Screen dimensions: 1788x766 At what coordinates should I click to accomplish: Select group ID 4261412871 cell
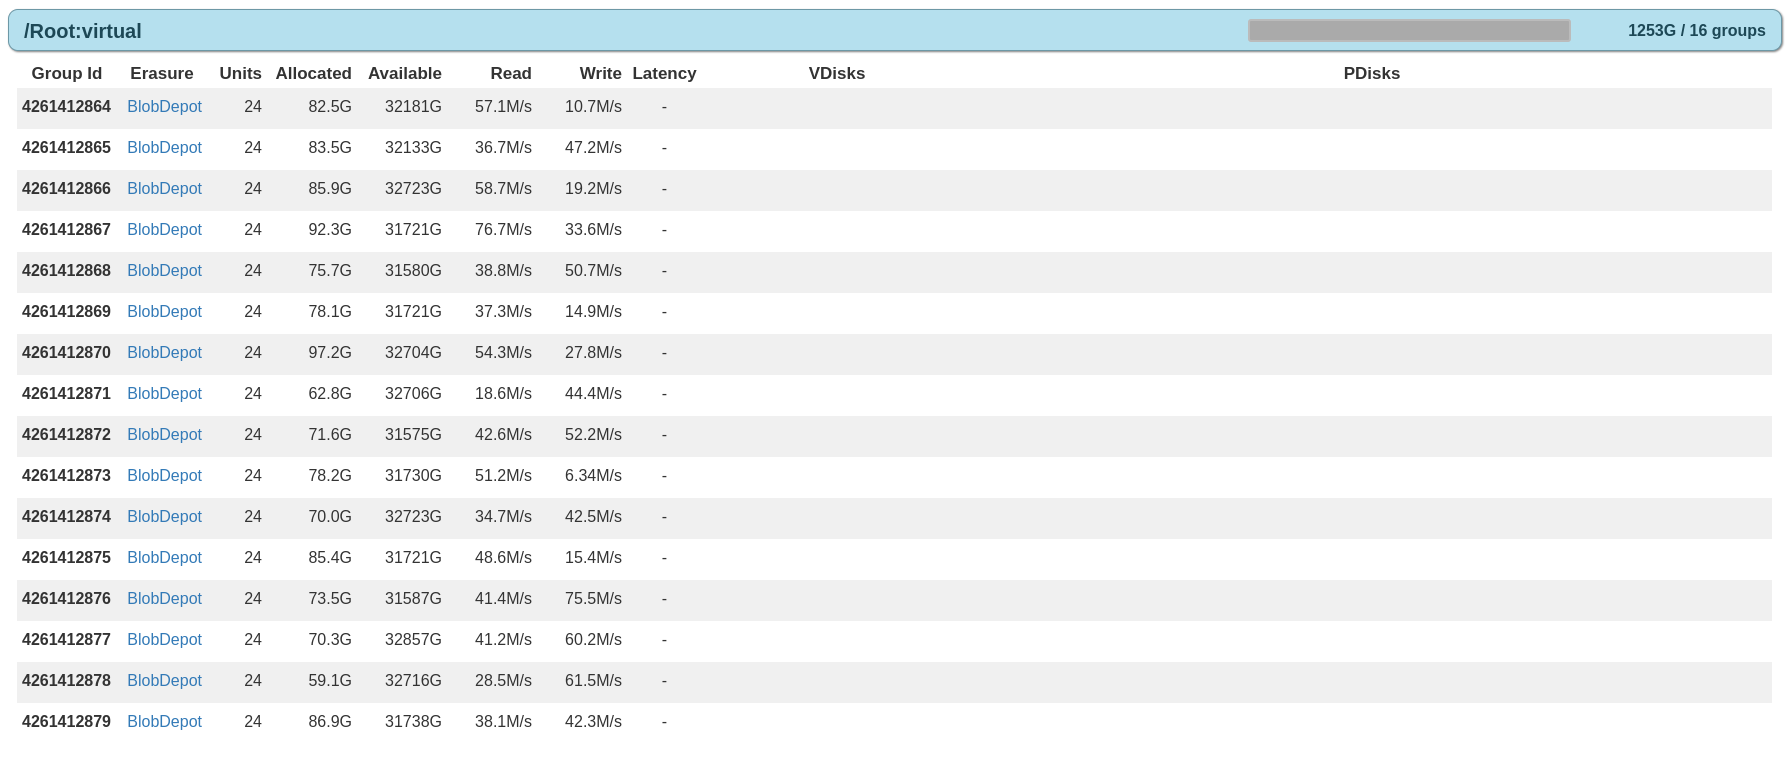[x=66, y=394]
